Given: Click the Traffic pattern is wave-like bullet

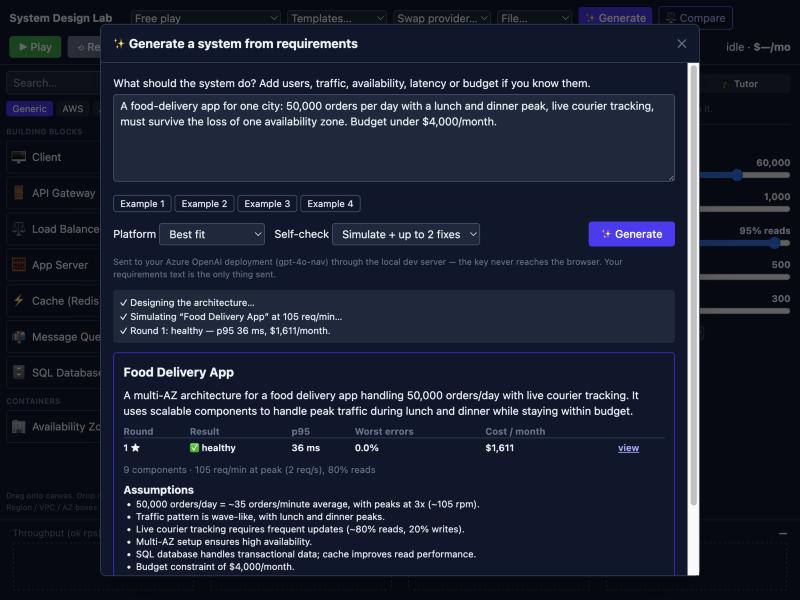Looking at the screenshot, I should tap(260, 516).
